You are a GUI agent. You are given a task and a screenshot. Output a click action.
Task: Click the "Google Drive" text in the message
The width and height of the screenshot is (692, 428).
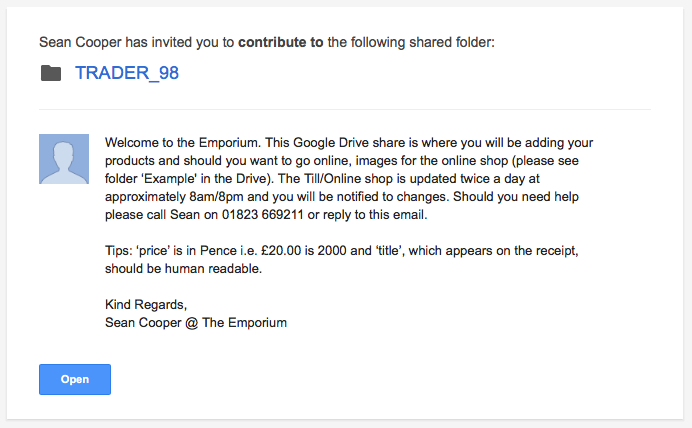331,143
